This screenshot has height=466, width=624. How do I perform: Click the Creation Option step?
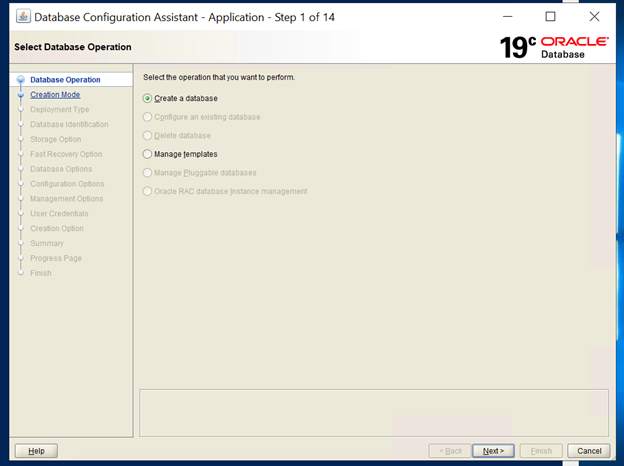click(57, 228)
